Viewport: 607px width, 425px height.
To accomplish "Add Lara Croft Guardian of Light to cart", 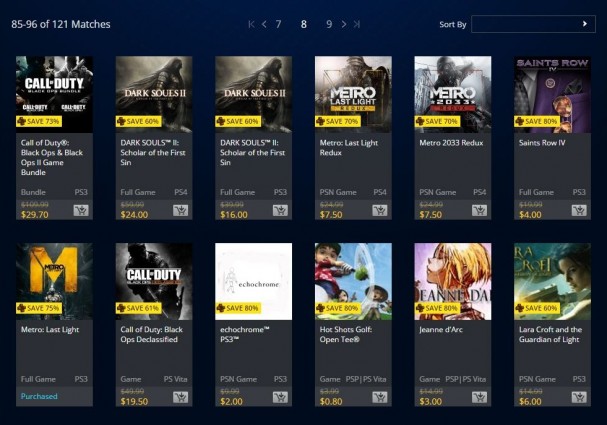I will point(579,397).
